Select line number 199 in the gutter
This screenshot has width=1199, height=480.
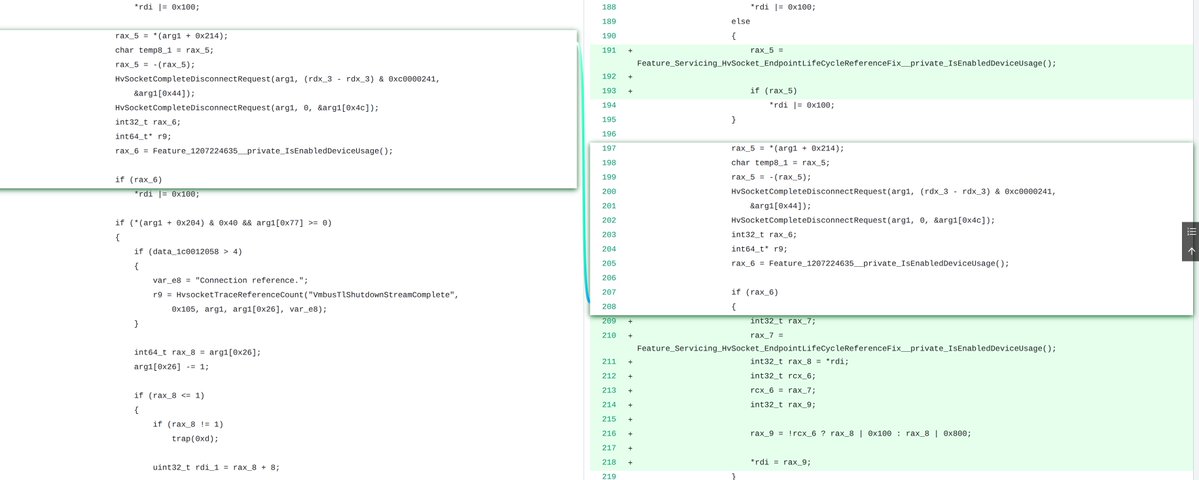(609, 177)
